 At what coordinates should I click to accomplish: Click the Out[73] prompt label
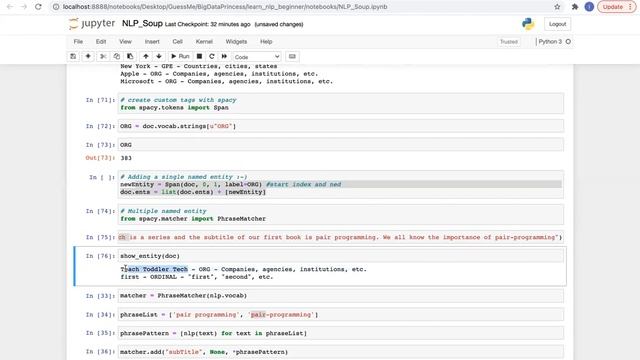100,158
